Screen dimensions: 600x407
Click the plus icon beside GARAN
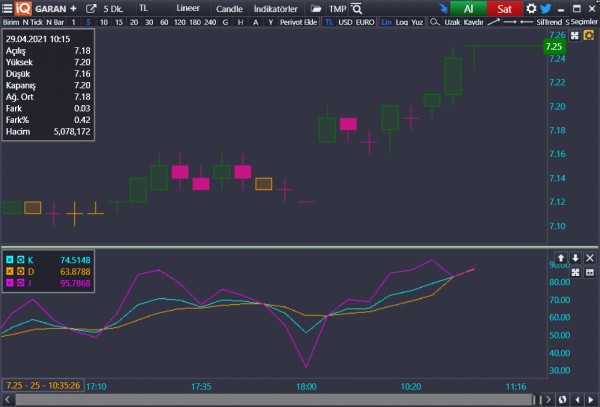click(74, 8)
